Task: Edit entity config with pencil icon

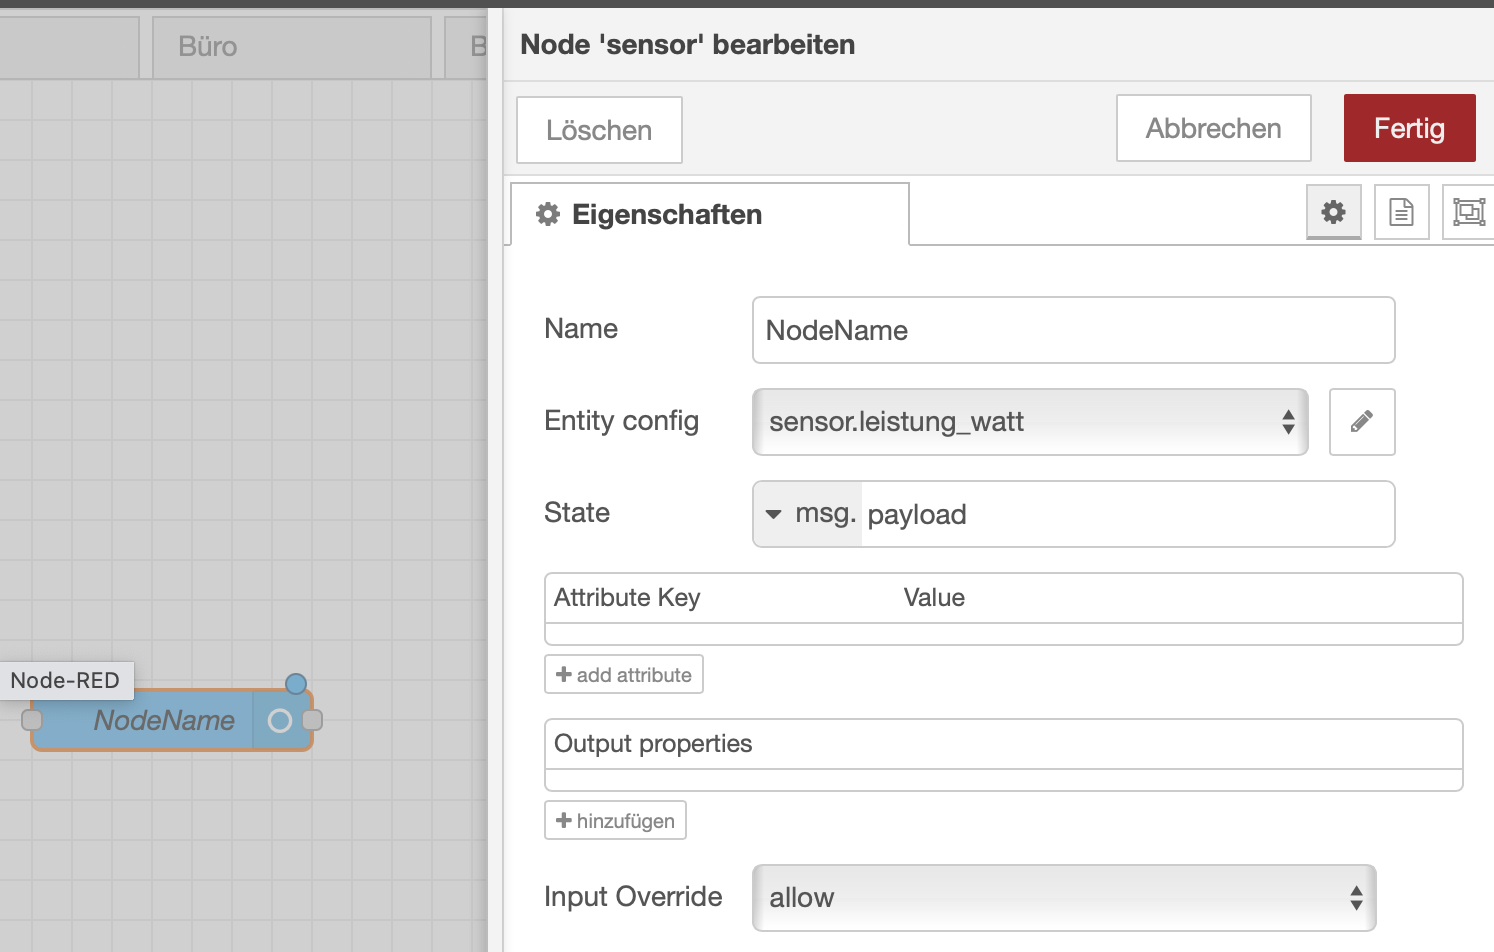Action: 1362,422
